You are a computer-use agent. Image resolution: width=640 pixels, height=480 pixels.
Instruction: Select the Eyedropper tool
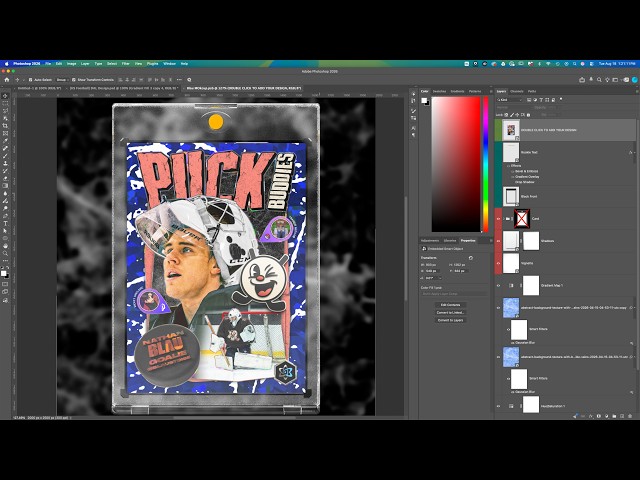(5, 141)
